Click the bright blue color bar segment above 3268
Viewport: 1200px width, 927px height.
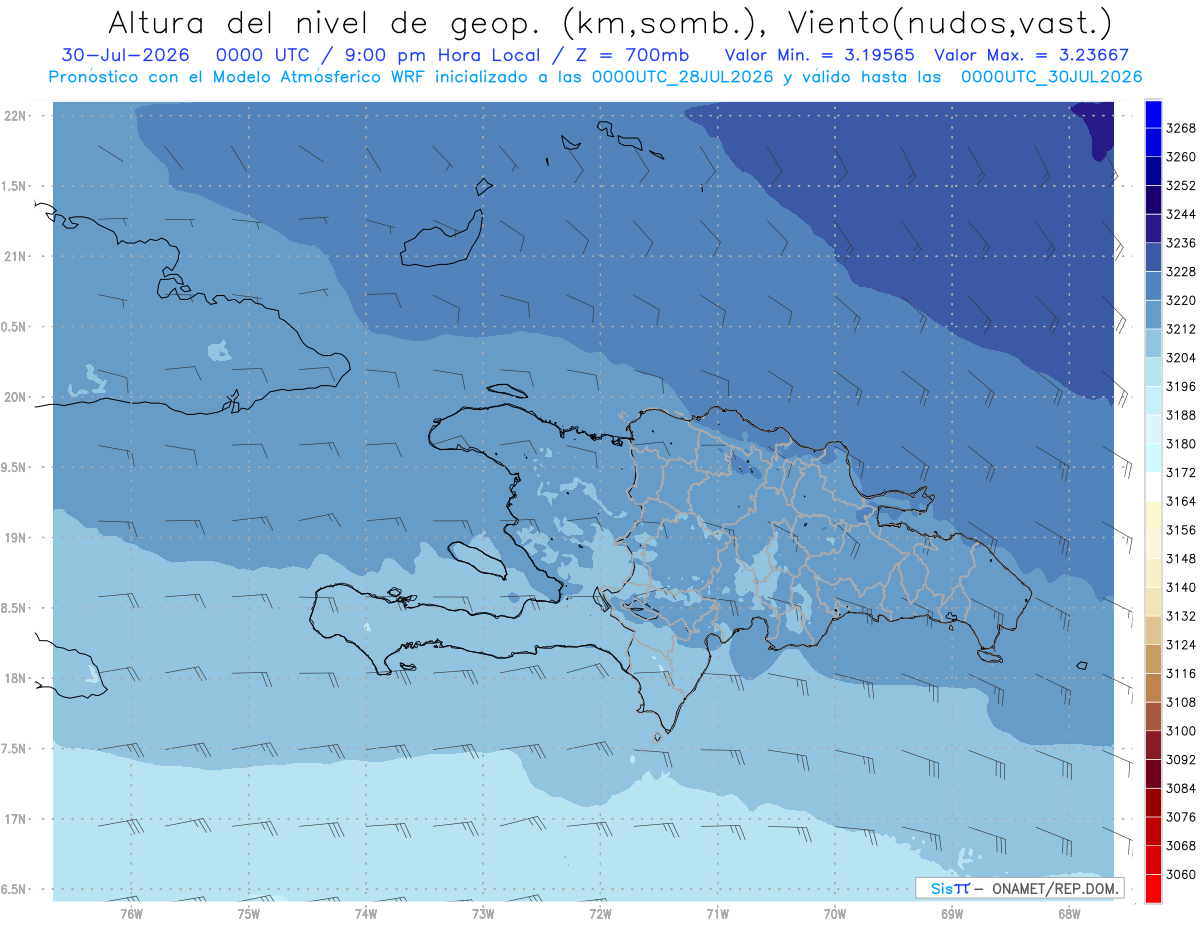(1153, 114)
